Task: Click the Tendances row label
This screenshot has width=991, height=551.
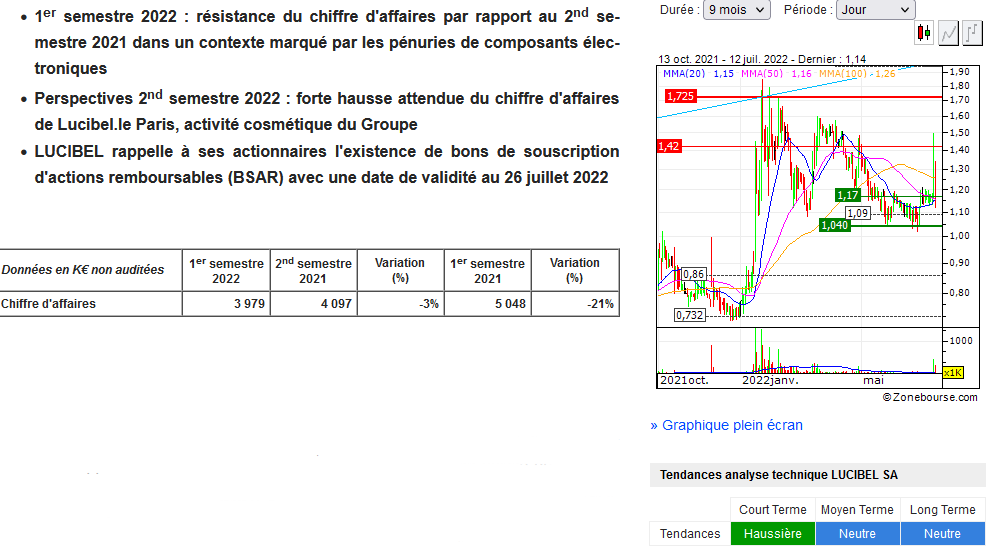Action: tap(690, 534)
